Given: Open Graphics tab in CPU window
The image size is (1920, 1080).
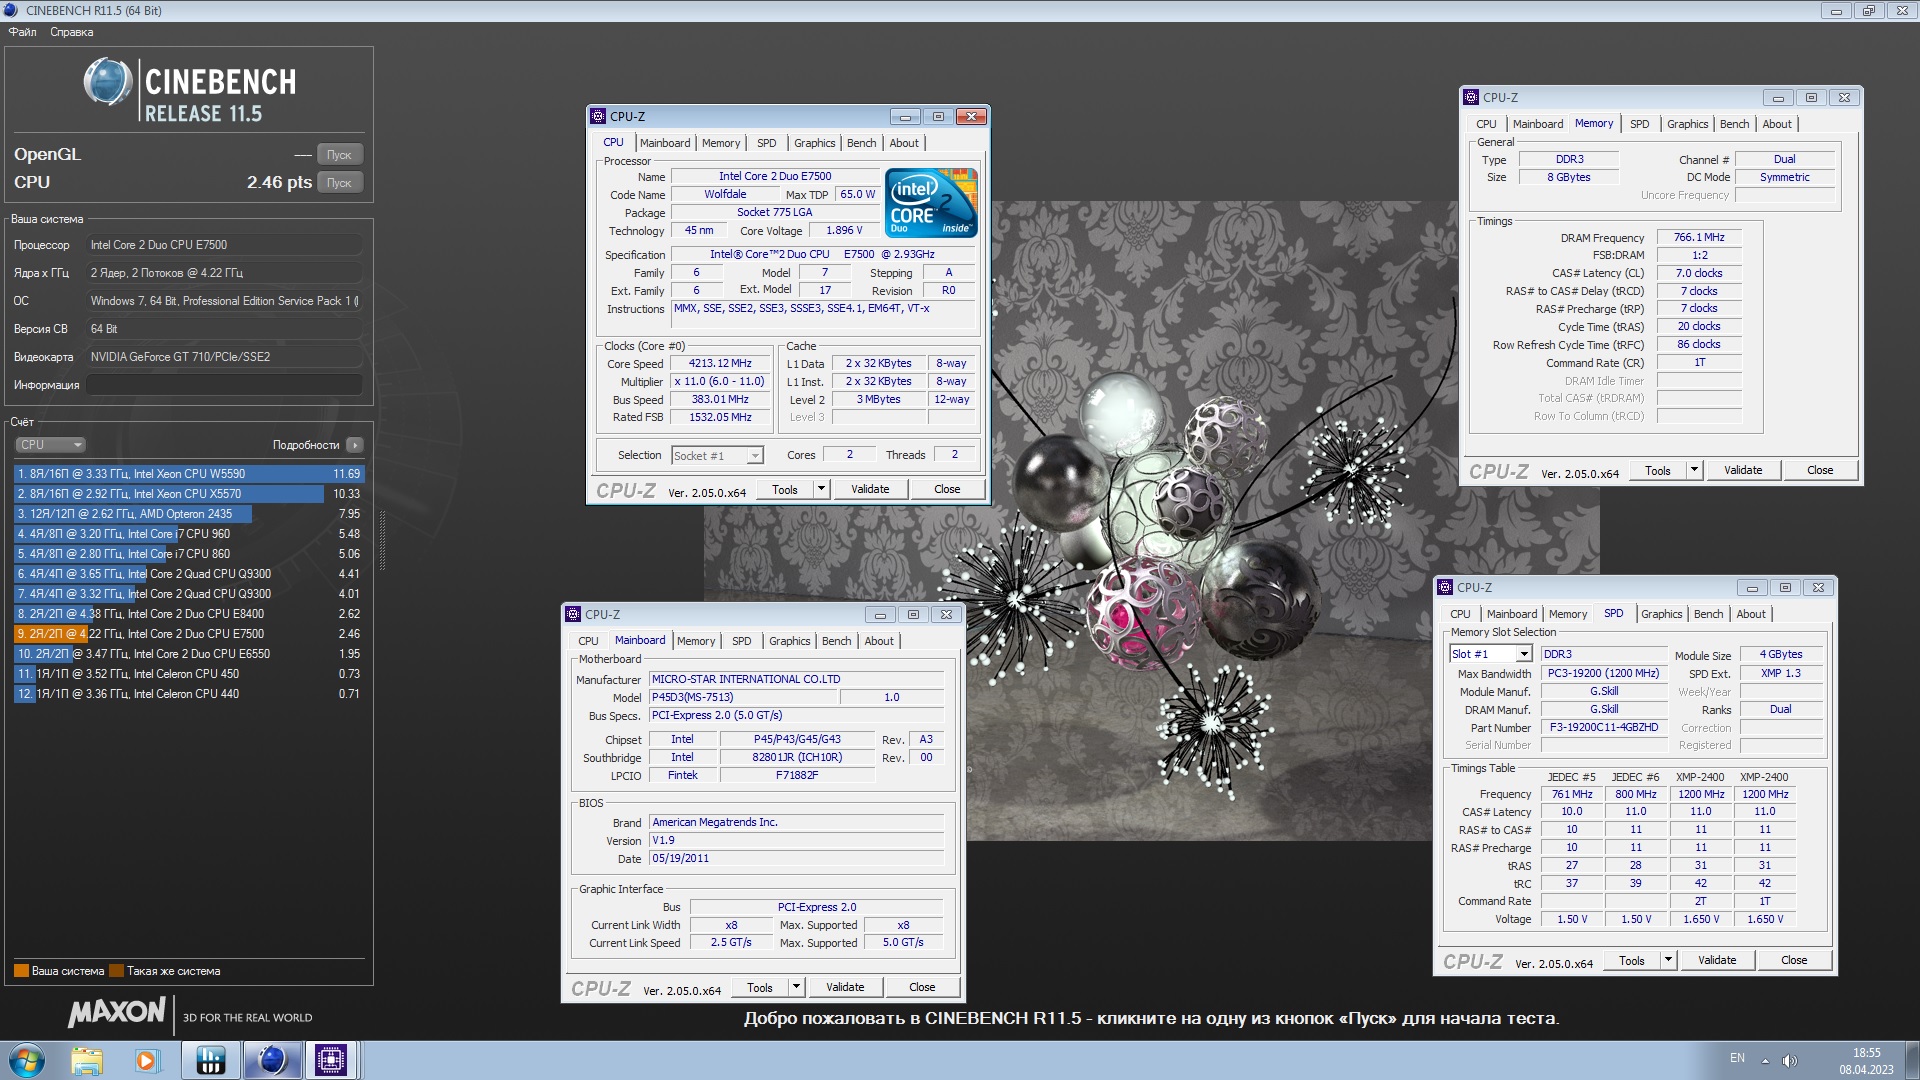Looking at the screenshot, I should coord(814,143).
